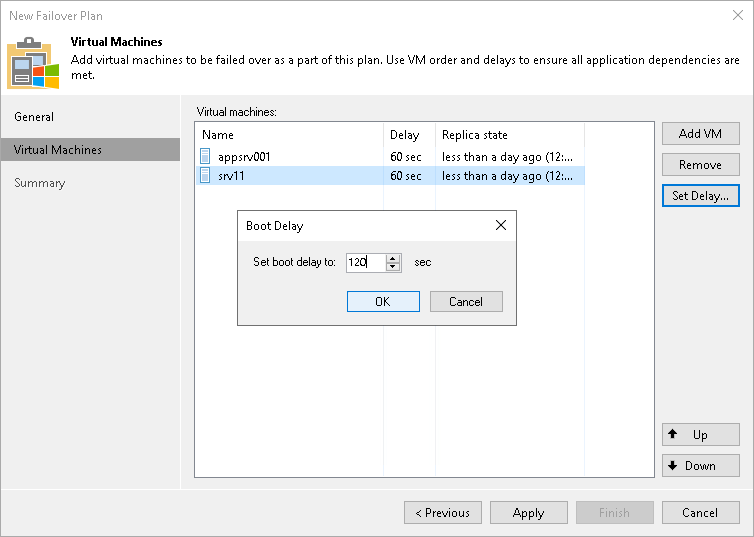Select the Virtual Machines wizard step
Screen dimensions: 754x537
click(x=58, y=150)
